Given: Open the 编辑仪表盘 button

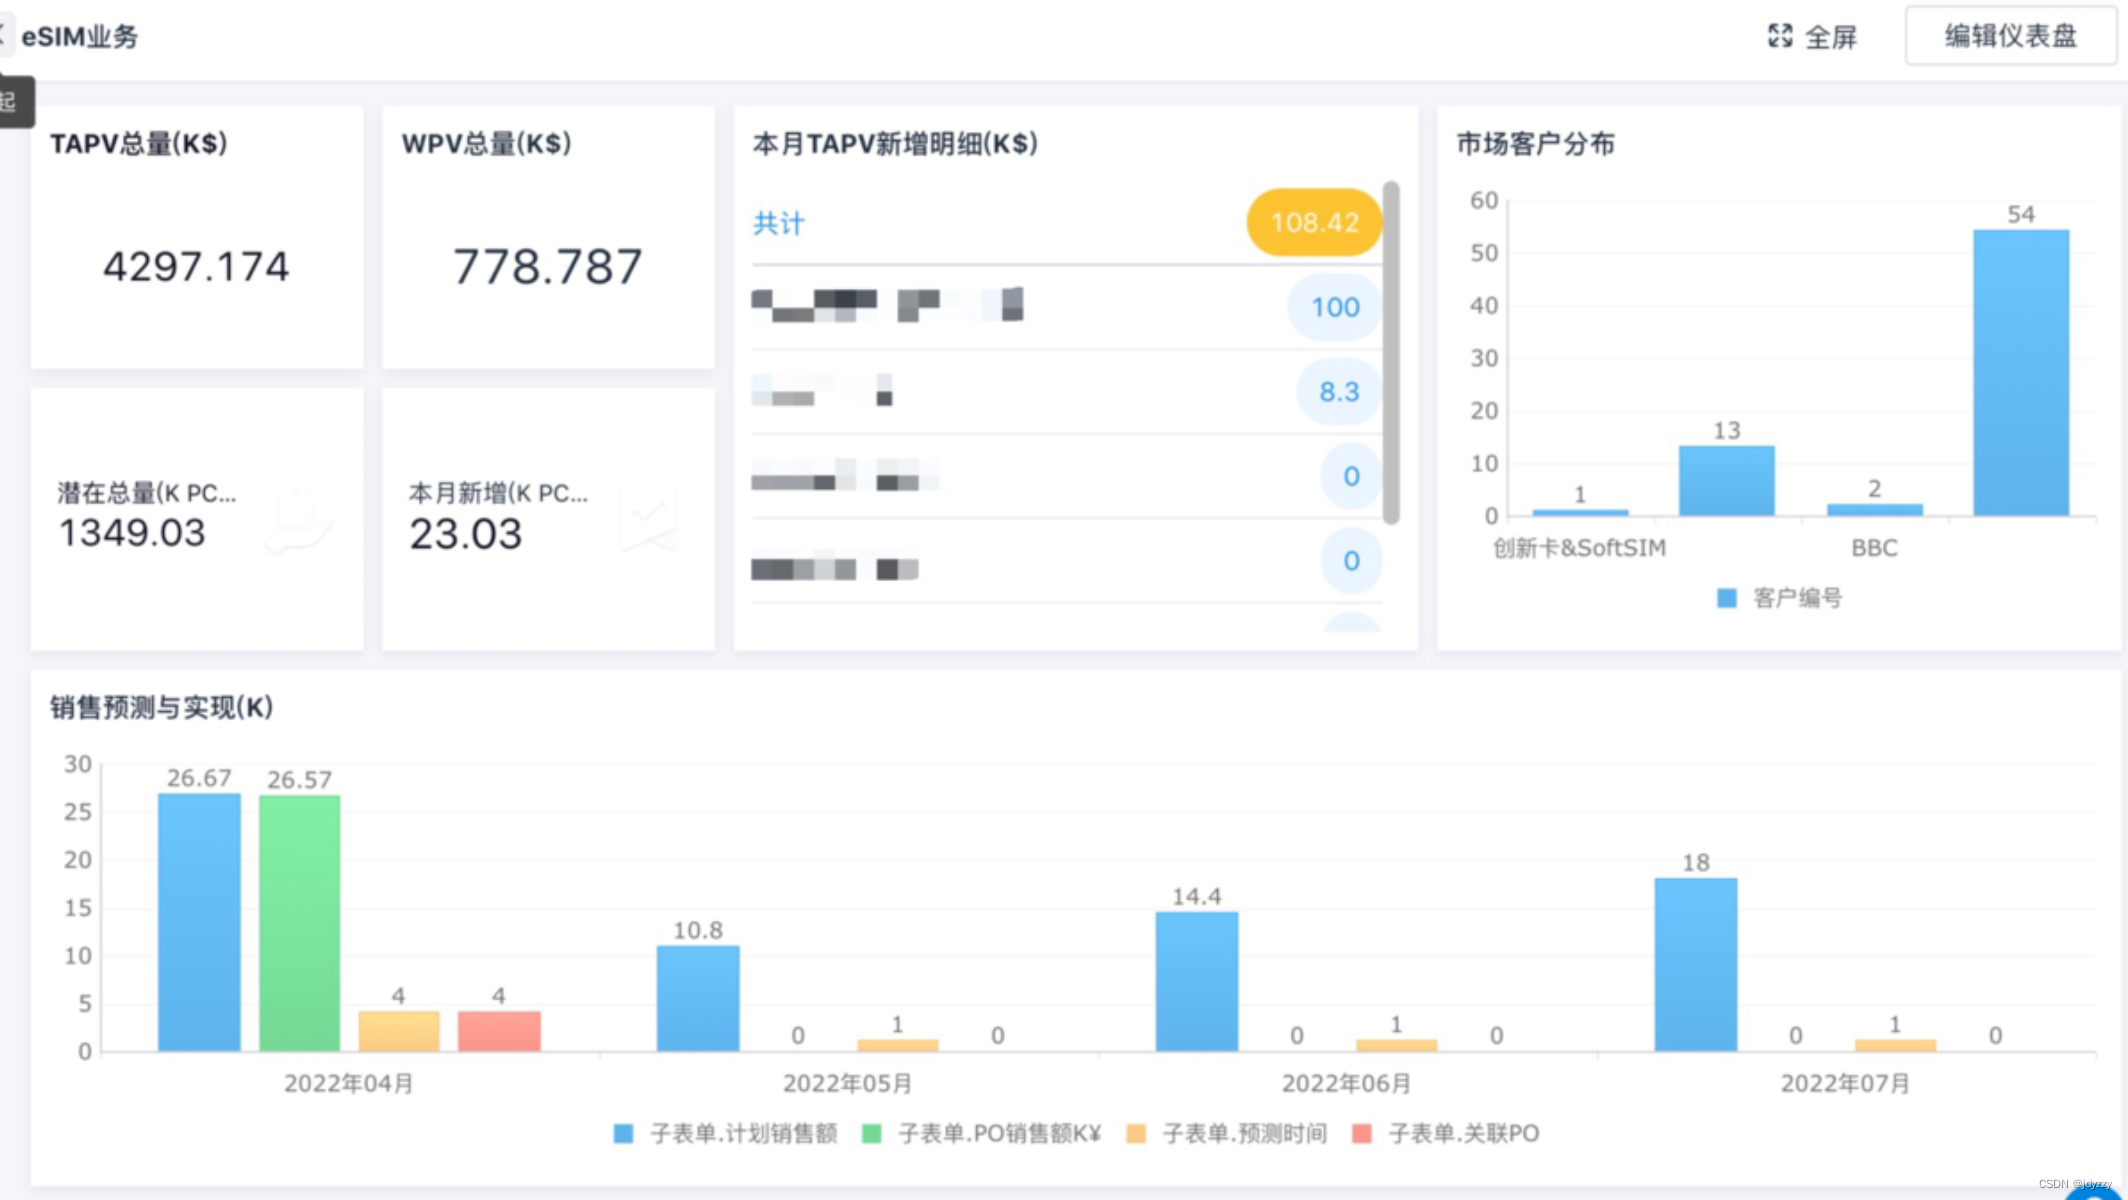Looking at the screenshot, I should click(x=2010, y=36).
